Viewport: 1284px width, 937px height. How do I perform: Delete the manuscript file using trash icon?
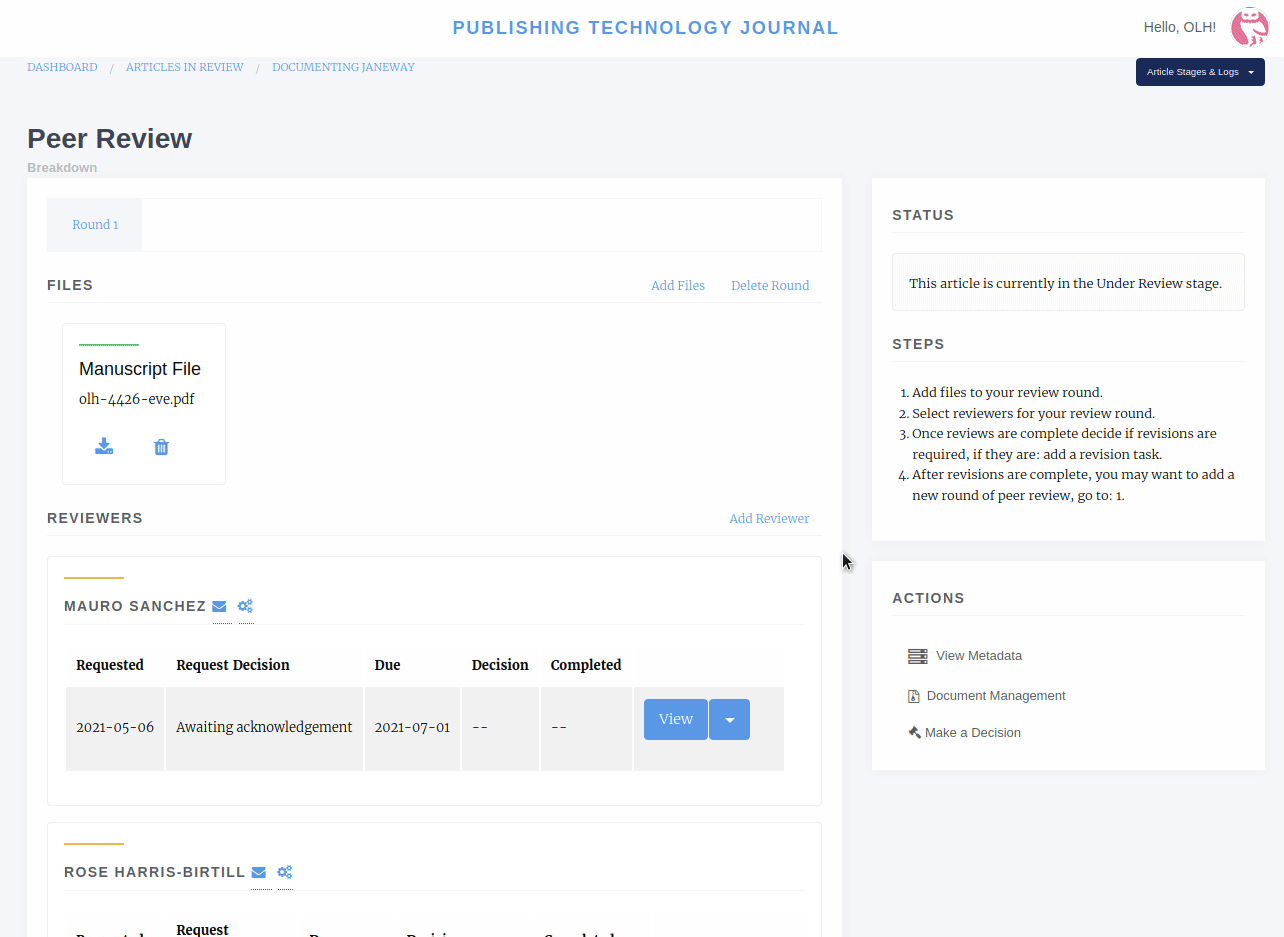[x=161, y=447]
